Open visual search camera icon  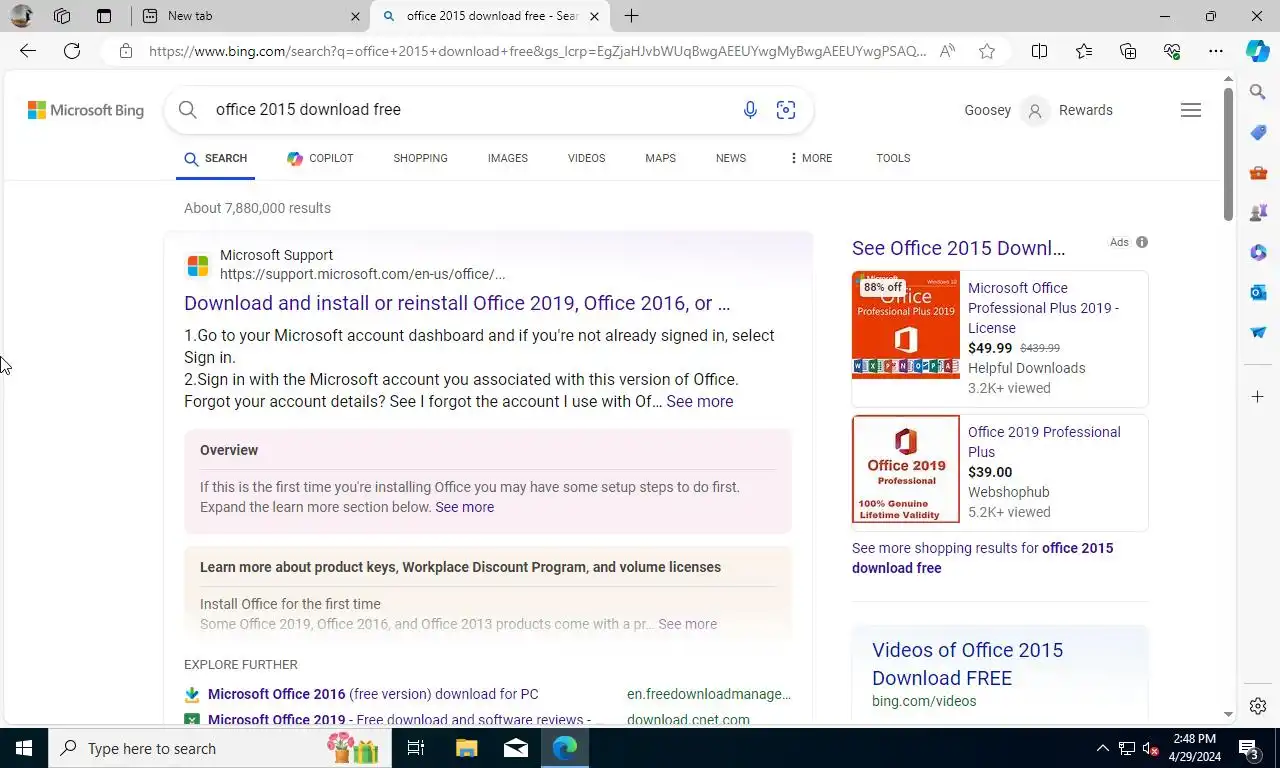pyautogui.click(x=786, y=110)
